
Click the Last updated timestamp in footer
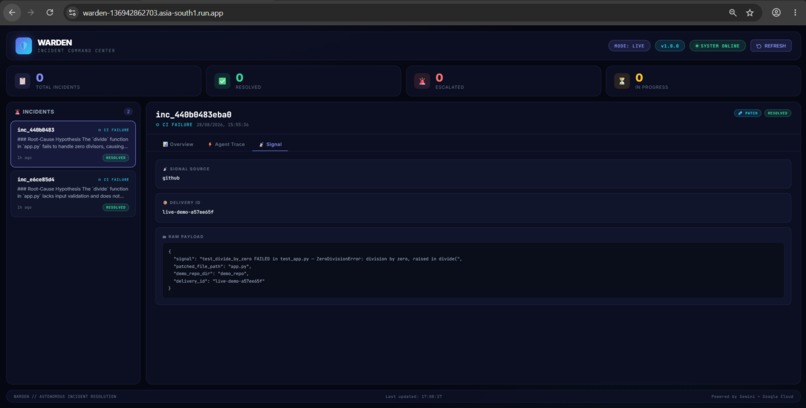pos(414,397)
